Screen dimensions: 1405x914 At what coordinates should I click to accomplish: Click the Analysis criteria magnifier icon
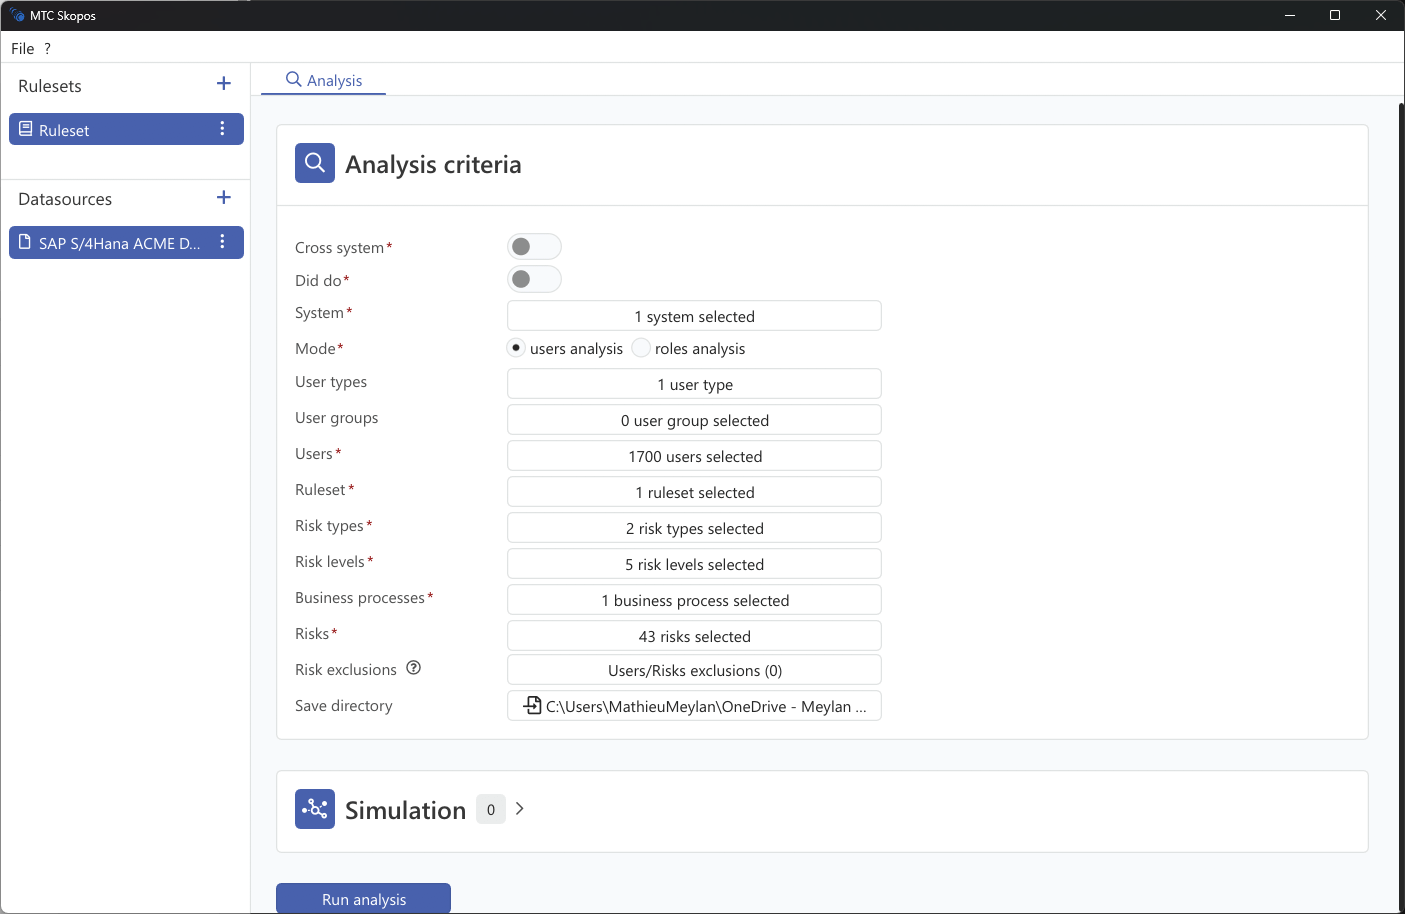[x=314, y=162]
